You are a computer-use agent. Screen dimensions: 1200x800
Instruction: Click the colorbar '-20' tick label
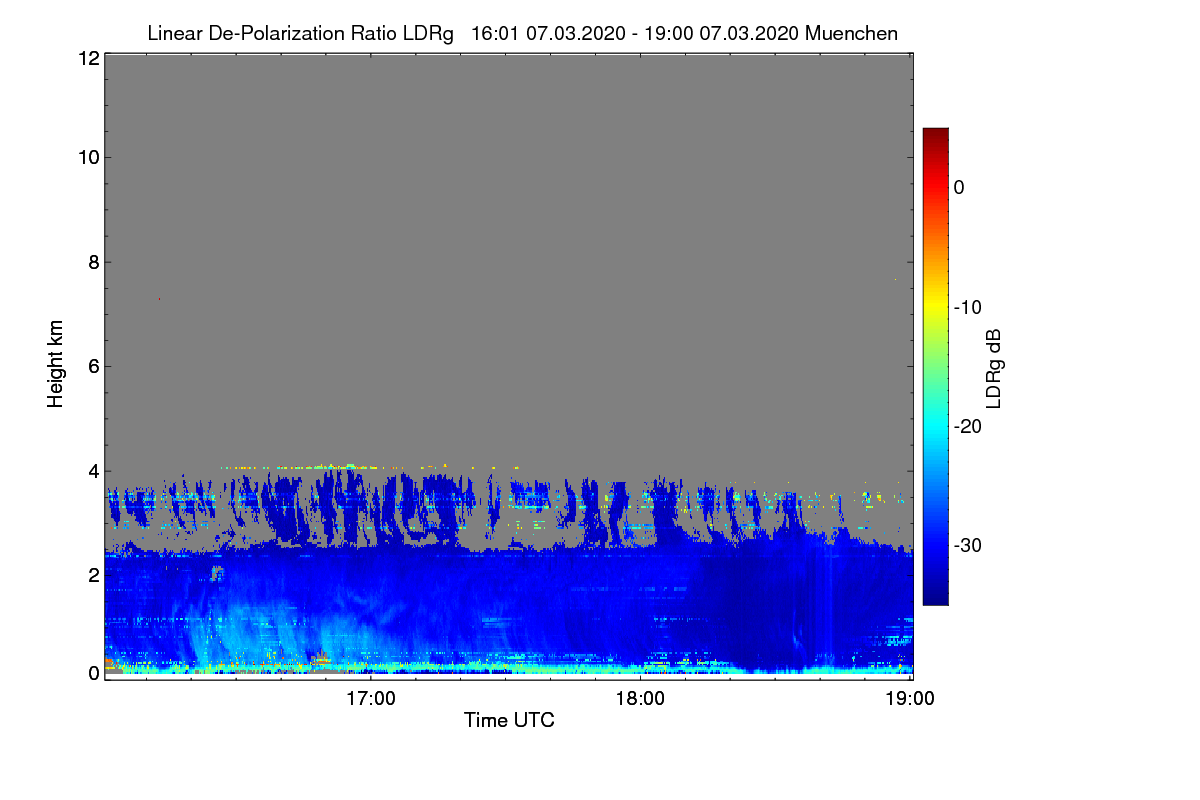tap(968, 426)
